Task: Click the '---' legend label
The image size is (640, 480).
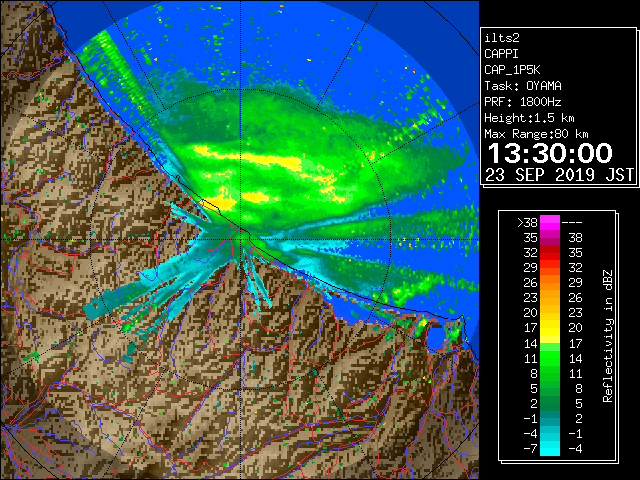Action: pos(572,222)
